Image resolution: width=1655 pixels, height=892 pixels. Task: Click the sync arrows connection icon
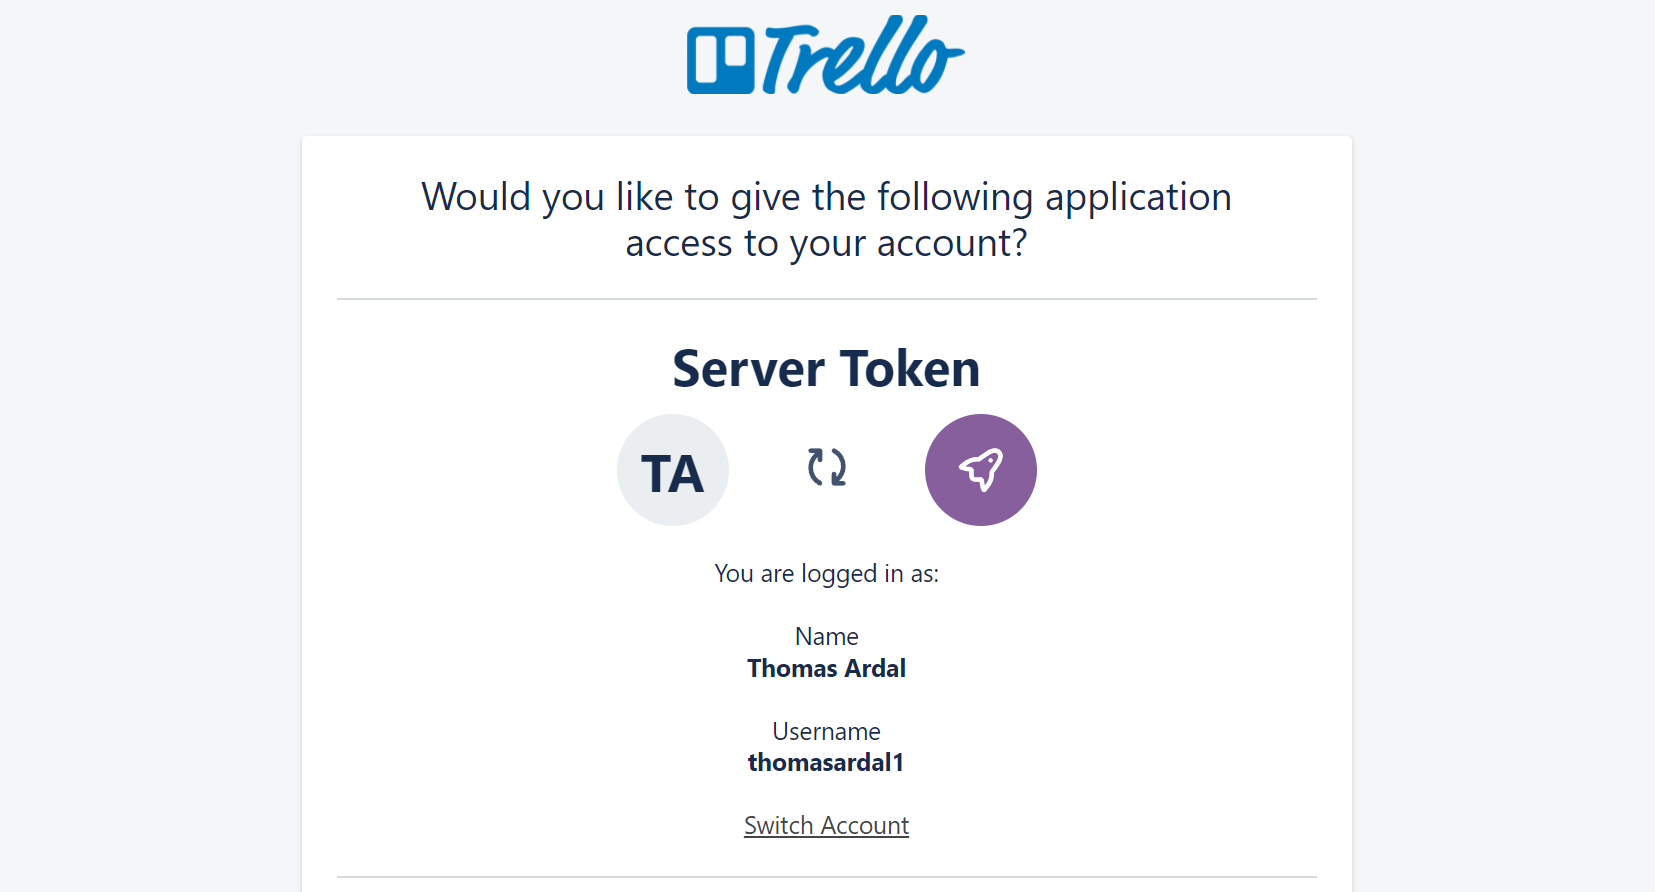click(826, 469)
